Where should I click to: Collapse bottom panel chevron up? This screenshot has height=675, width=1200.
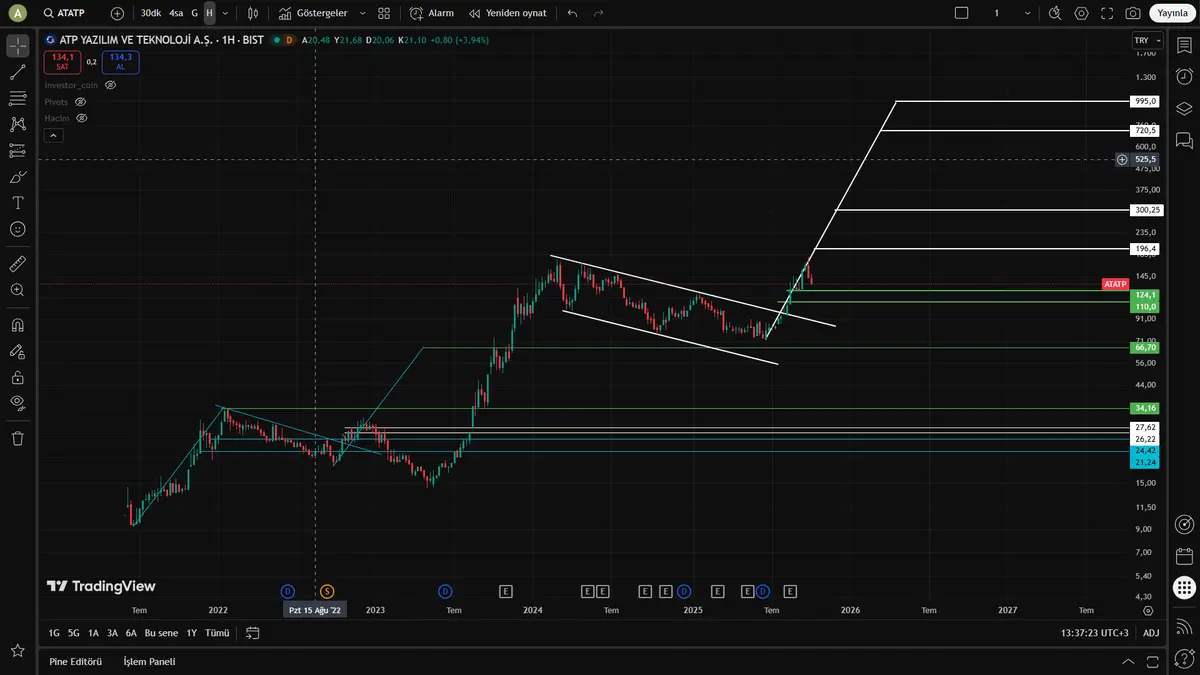[1129, 661]
